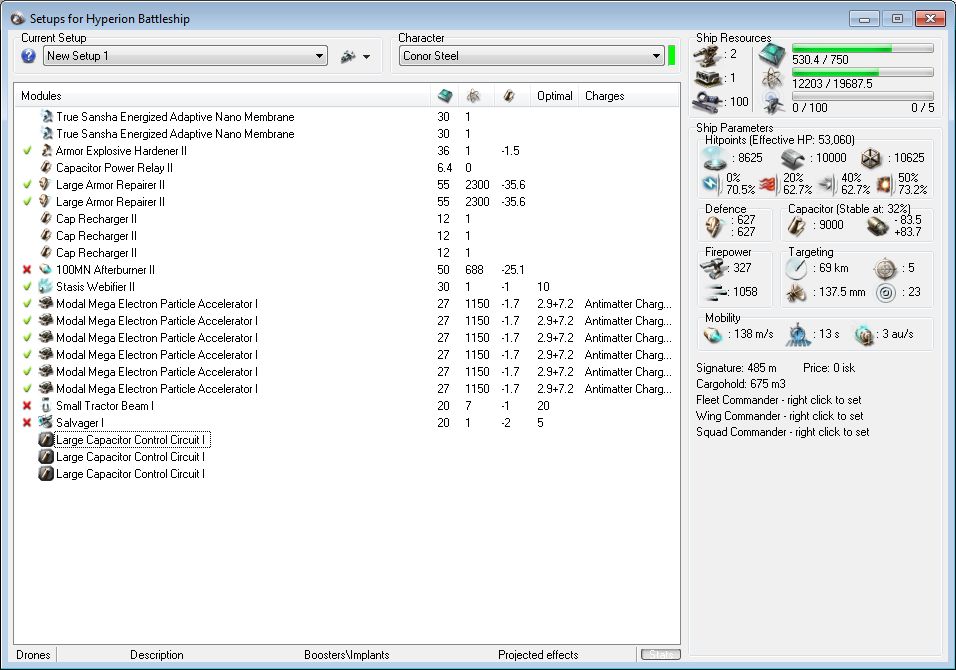Click the shield hitpoints icon showing 8625
The width and height of the screenshot is (956, 670).
pyautogui.click(x=715, y=158)
